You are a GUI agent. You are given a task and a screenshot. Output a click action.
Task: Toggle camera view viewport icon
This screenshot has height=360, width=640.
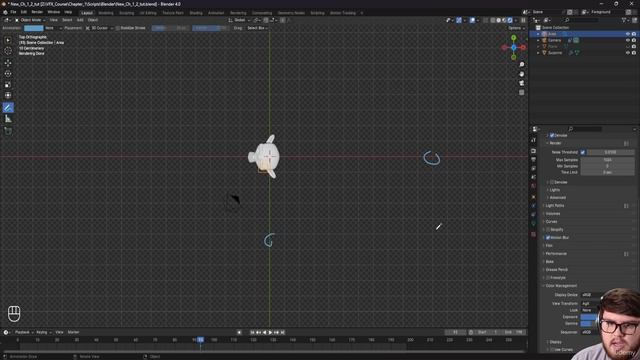tap(522, 83)
